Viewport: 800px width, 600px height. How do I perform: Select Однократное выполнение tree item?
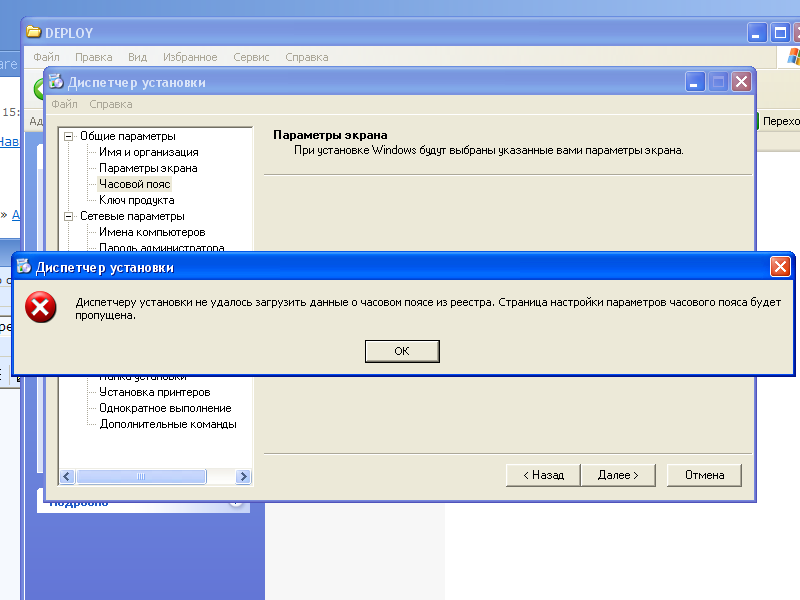click(x=165, y=408)
